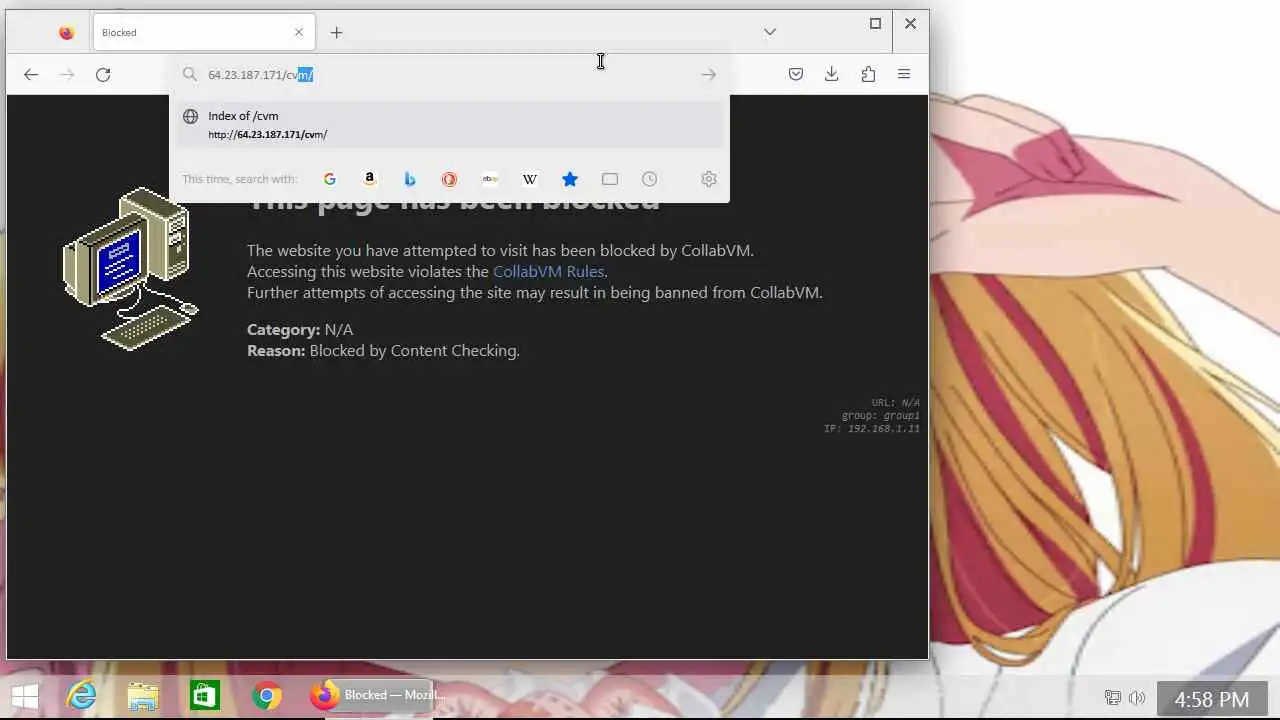Maximize the Firefox window
This screenshot has height=720, width=1280.
[x=875, y=24]
